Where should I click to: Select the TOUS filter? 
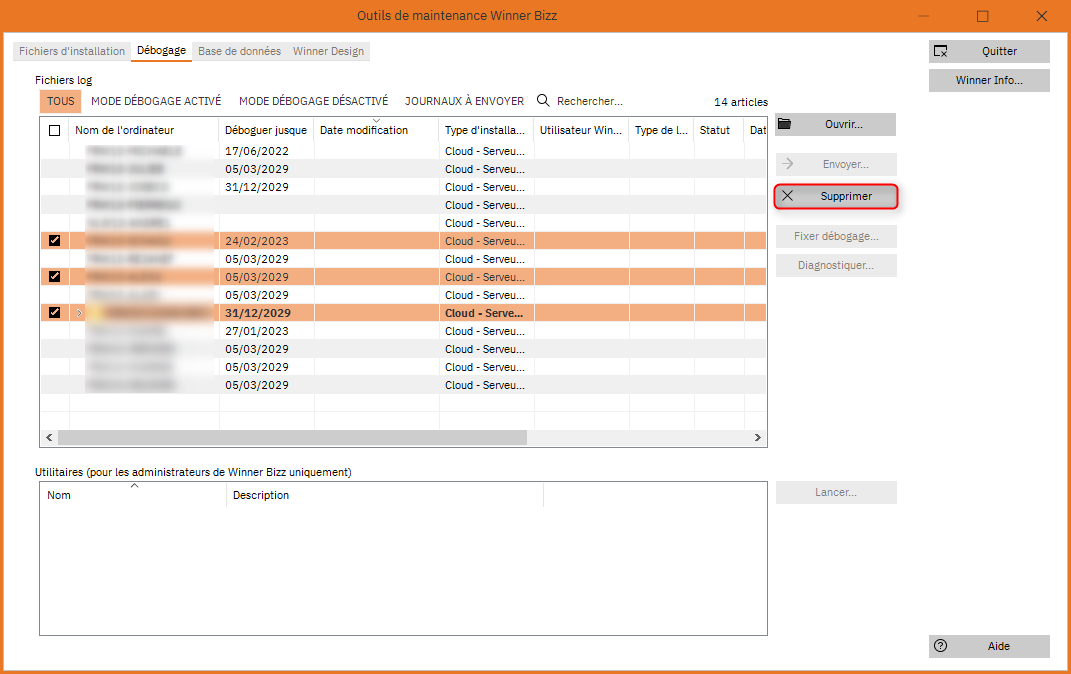coord(61,101)
